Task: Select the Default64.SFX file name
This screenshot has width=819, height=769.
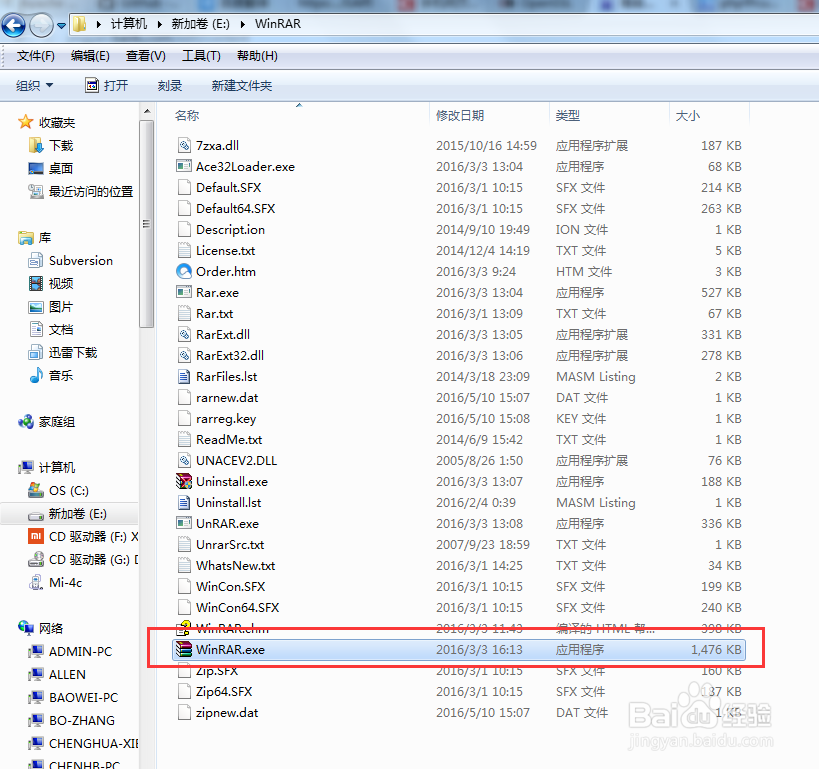Action: 236,209
